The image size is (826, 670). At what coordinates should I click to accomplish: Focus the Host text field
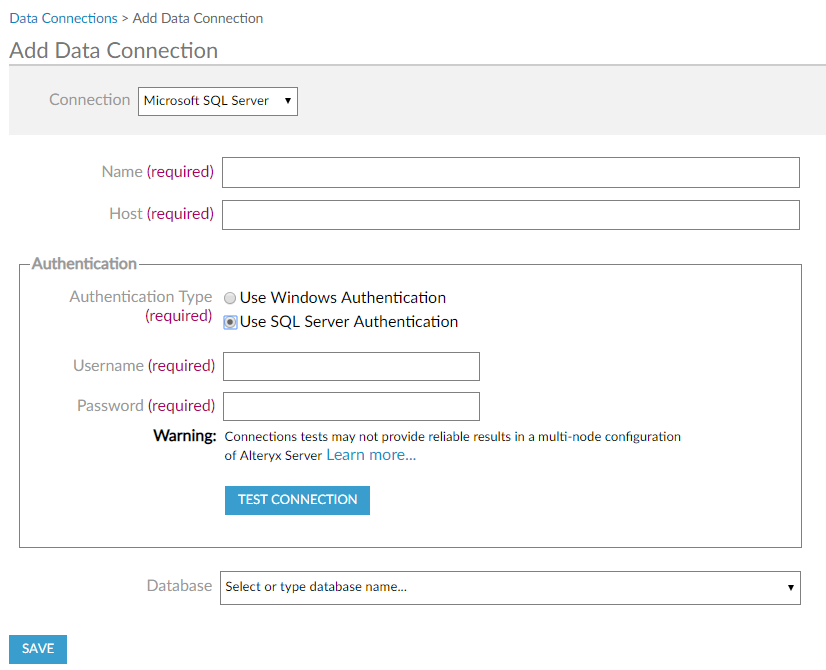point(510,215)
